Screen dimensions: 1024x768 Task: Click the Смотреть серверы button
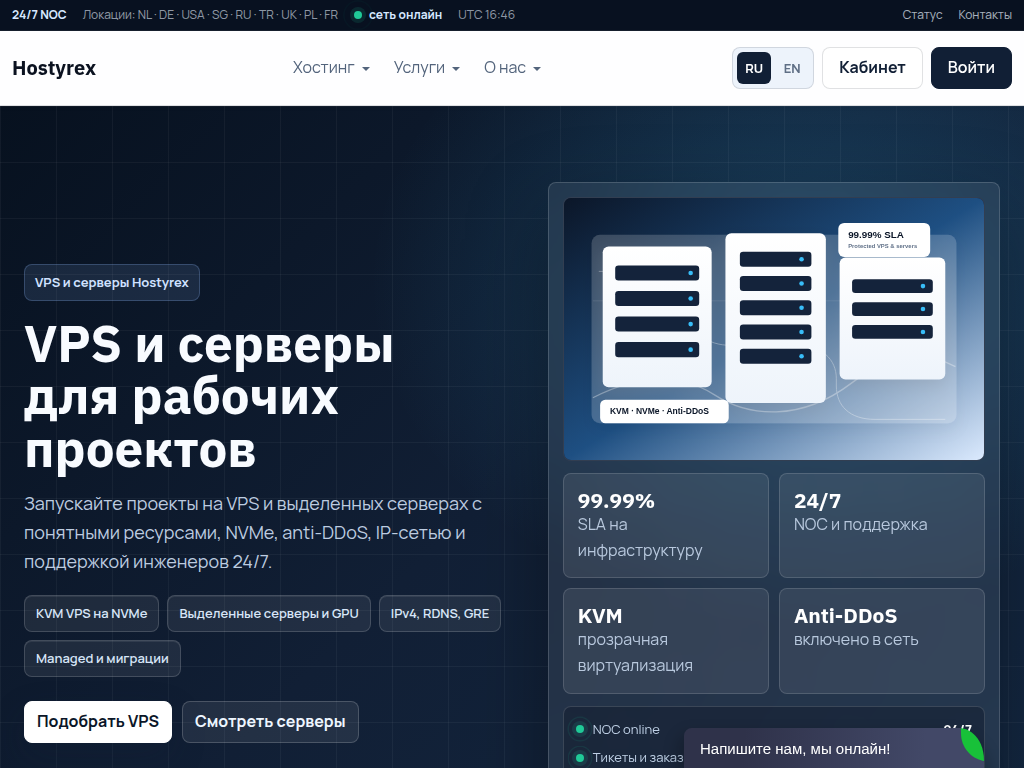coord(270,722)
